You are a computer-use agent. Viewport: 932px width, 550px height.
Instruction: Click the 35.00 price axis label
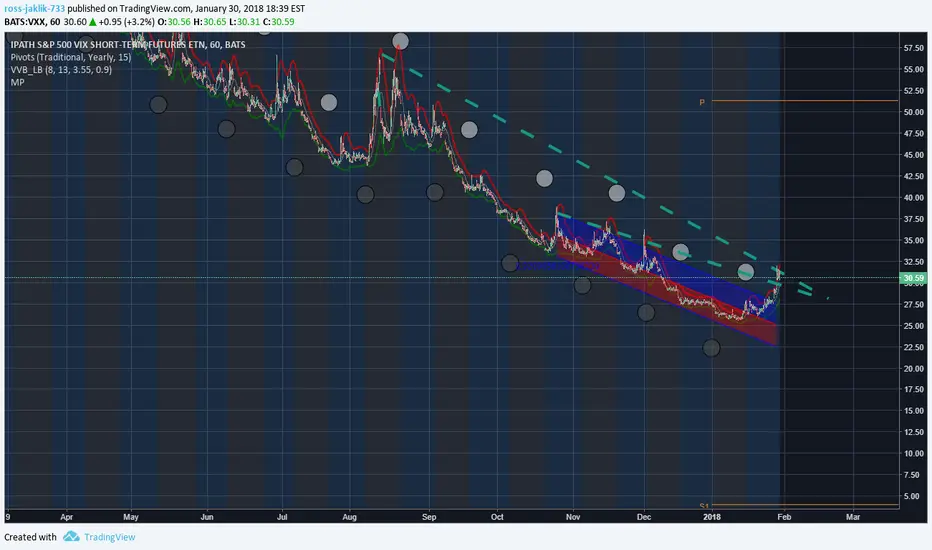coord(914,240)
